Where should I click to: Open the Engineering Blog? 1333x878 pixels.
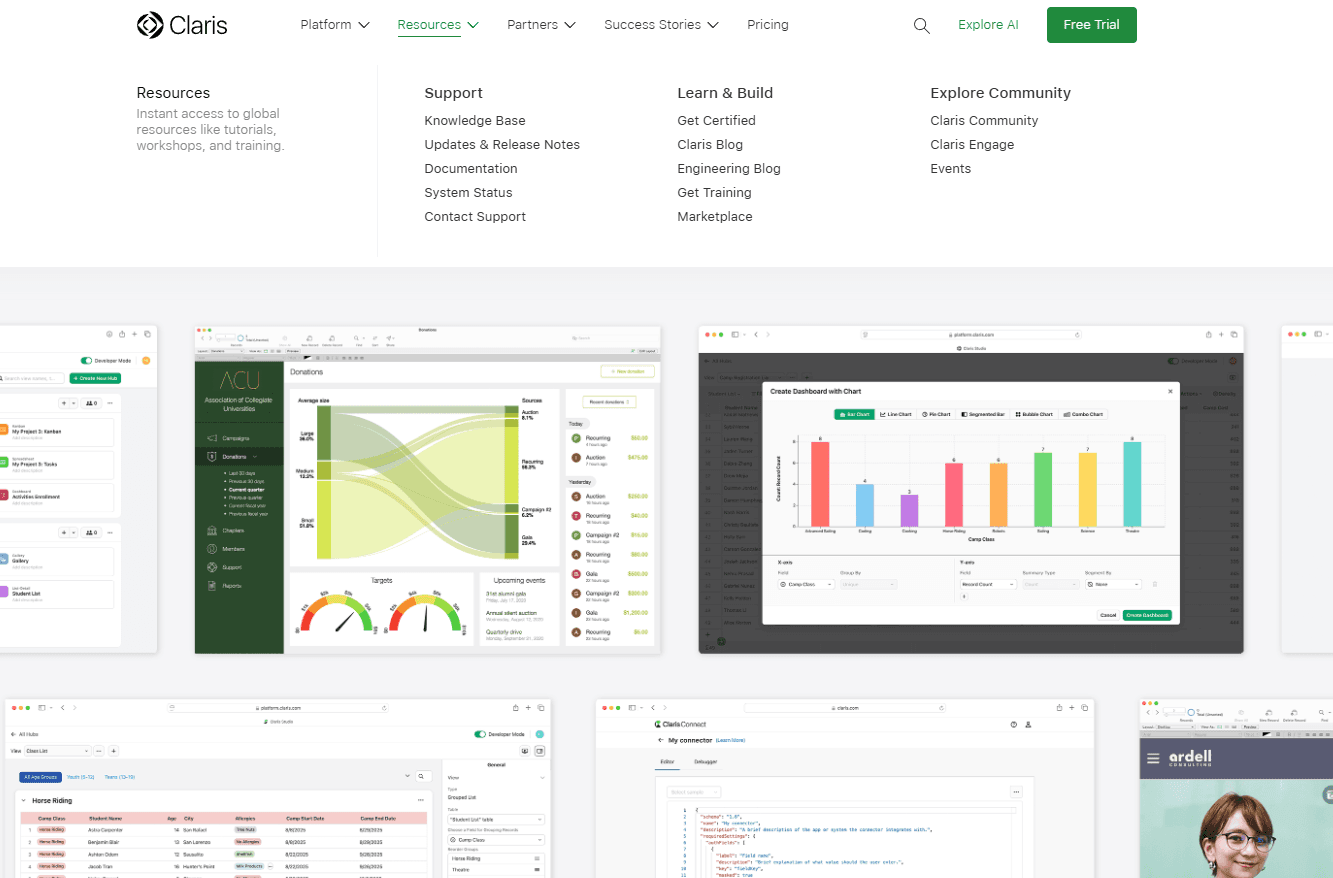point(729,169)
